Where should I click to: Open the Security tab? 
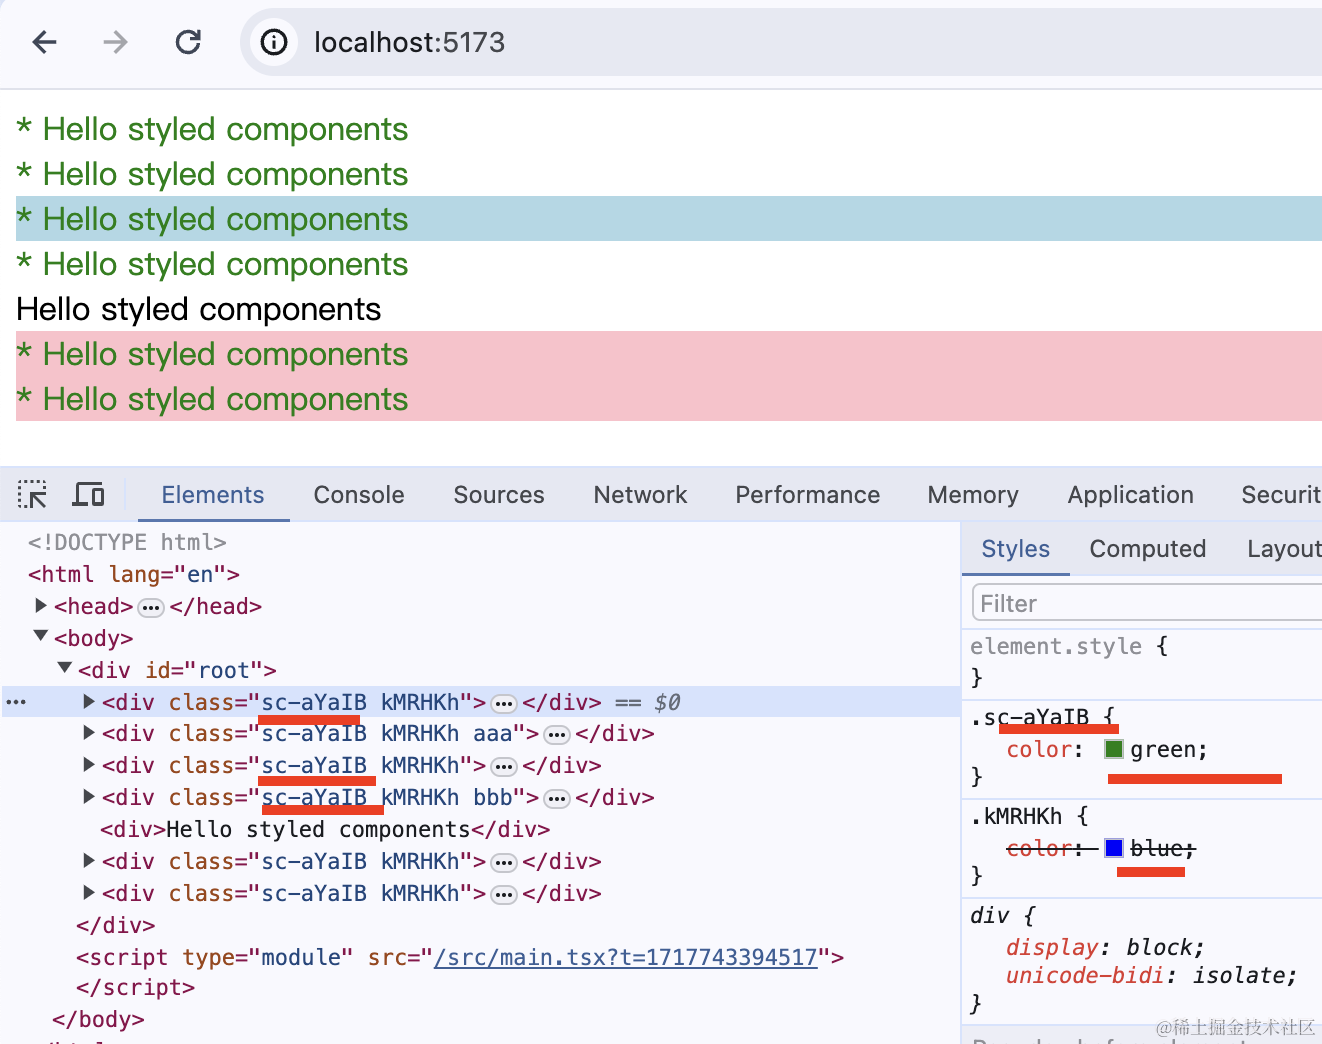point(1281,495)
